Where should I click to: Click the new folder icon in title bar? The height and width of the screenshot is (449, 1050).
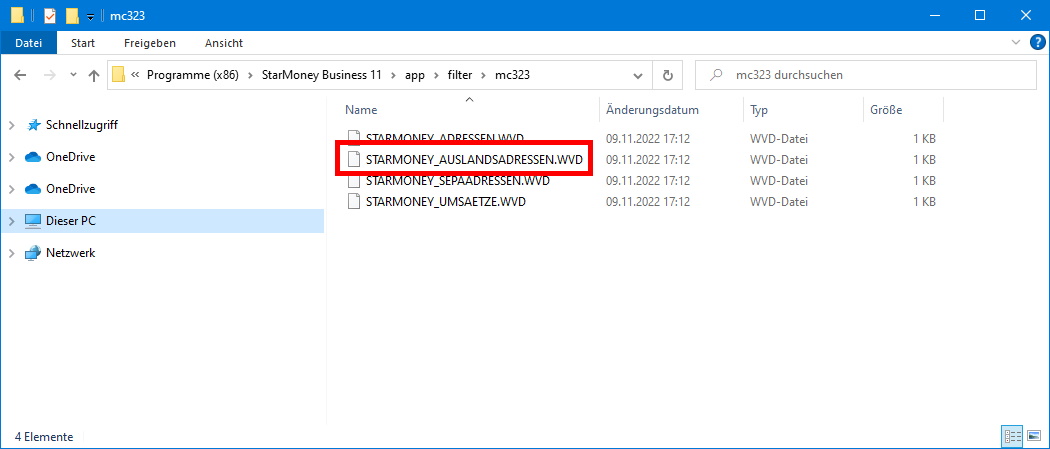pyautogui.click(x=72, y=15)
